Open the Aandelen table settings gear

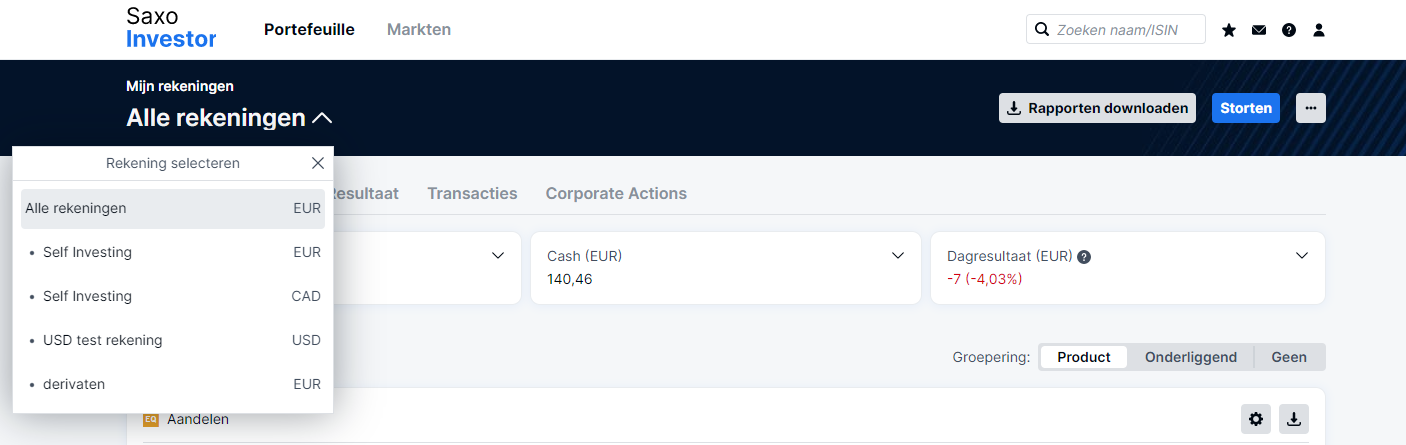pos(1256,419)
